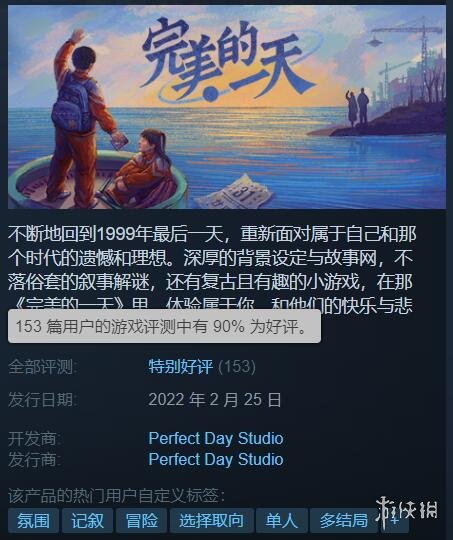
Task: Choose the 冒险 tag
Action: [x=142, y=520]
